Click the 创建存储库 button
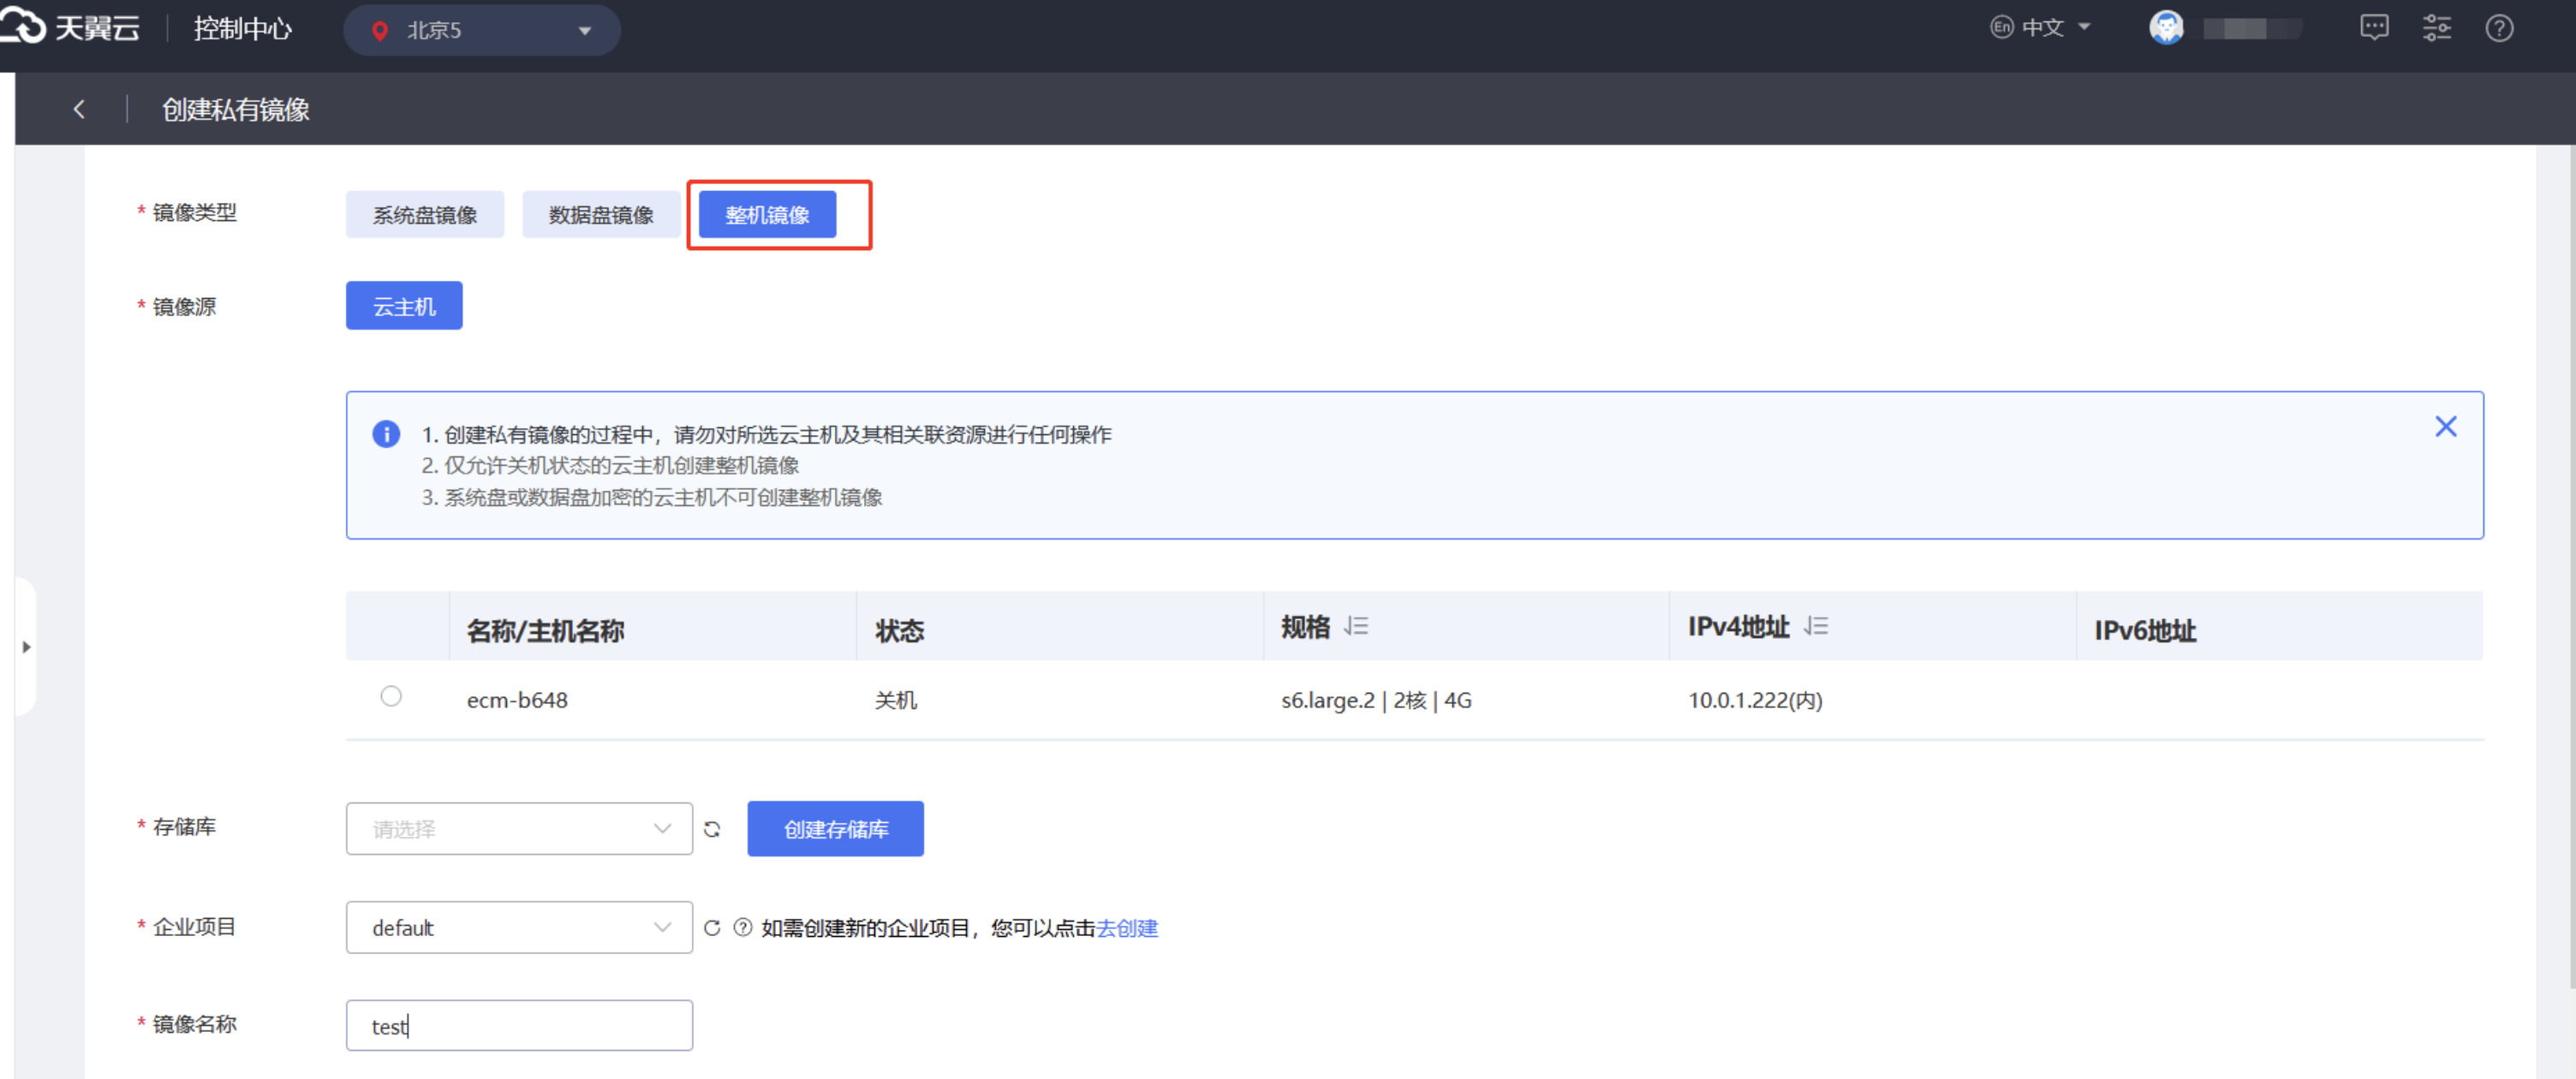This screenshot has width=2576, height=1079. [x=835, y=829]
